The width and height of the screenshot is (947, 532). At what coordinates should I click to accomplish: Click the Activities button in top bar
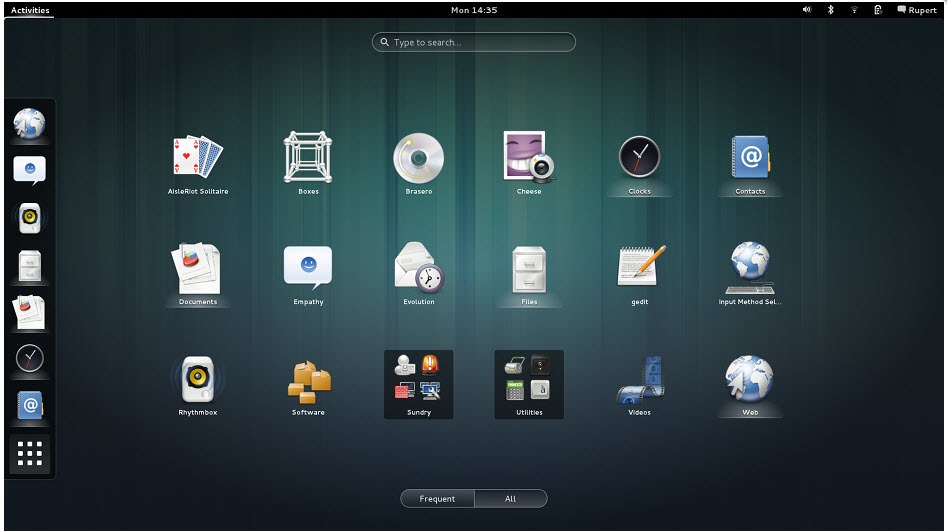[x=30, y=10]
